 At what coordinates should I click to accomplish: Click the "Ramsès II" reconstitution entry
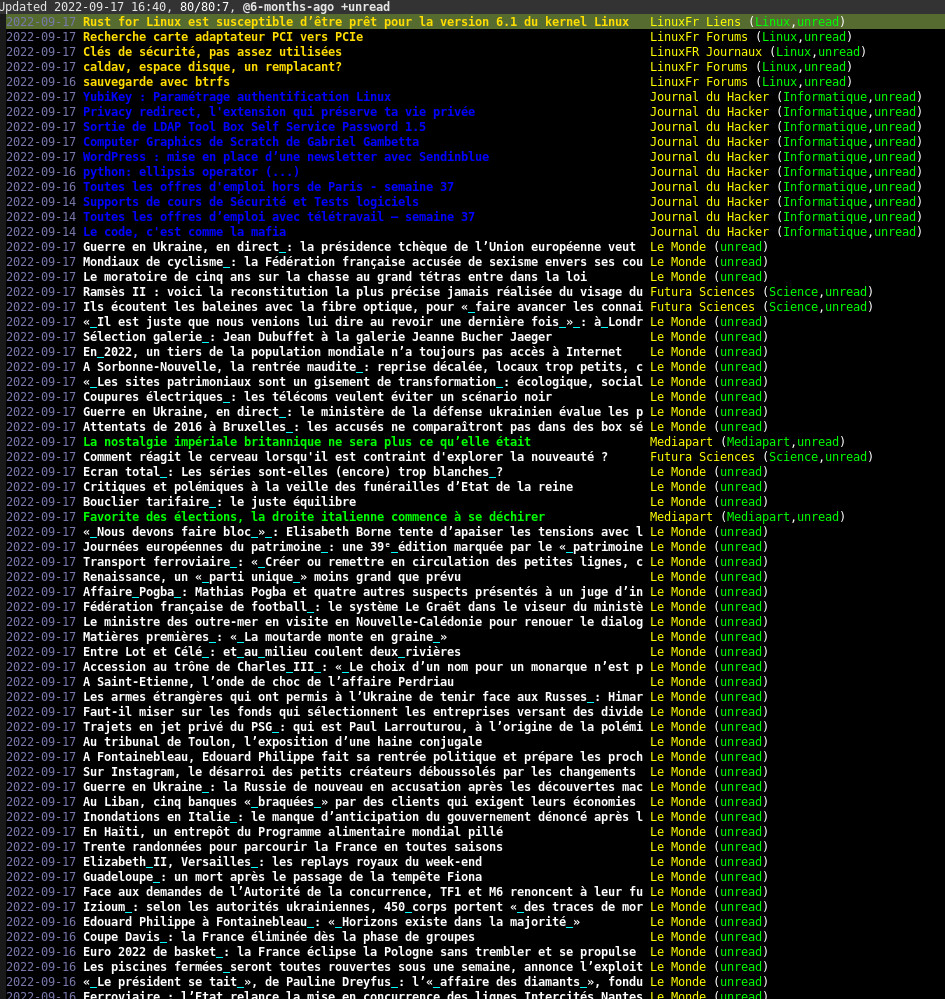(363, 292)
